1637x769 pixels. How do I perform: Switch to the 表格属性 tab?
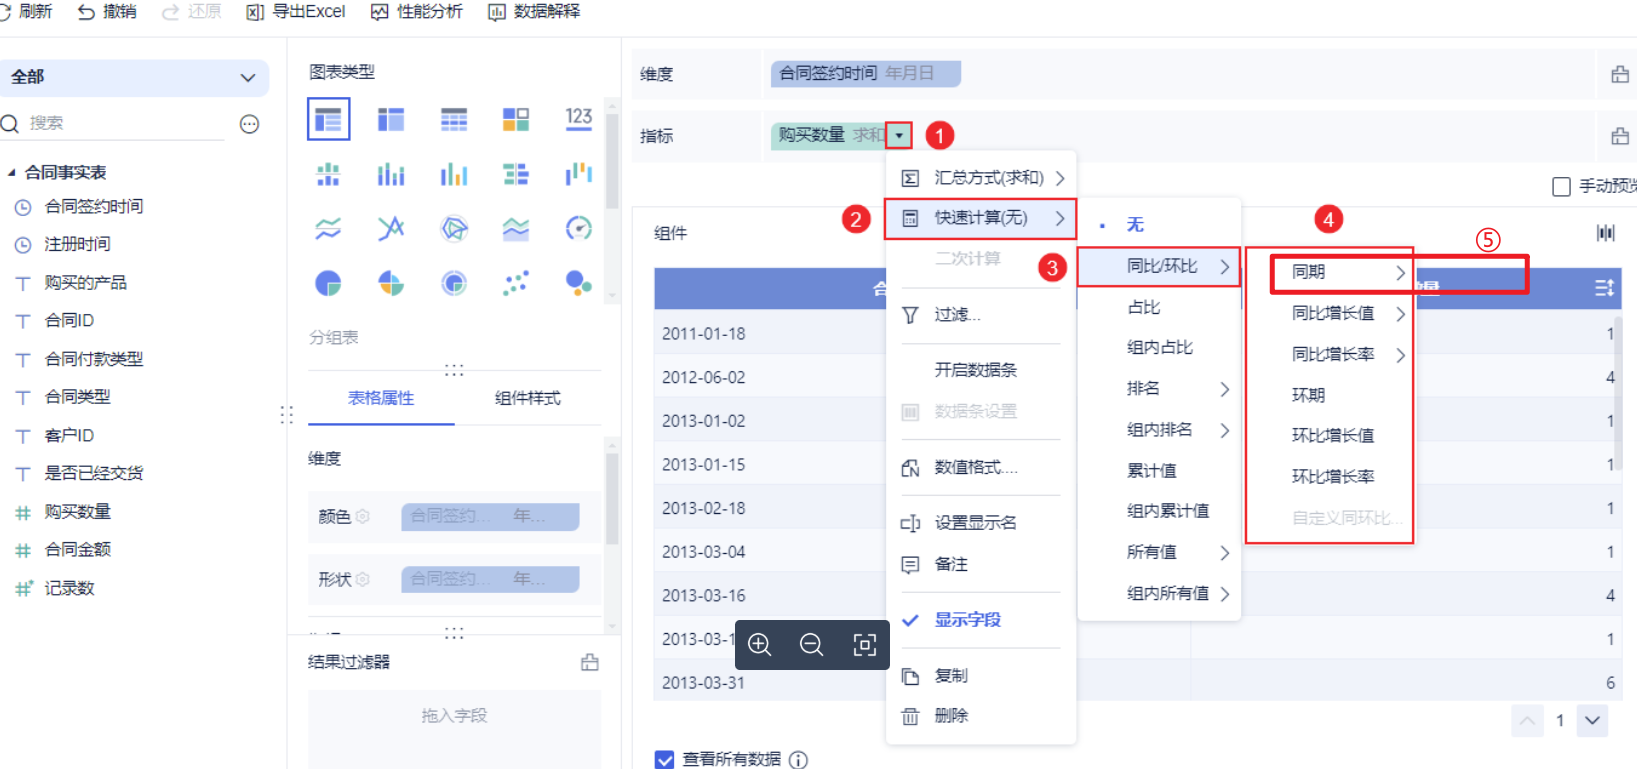[x=381, y=399]
